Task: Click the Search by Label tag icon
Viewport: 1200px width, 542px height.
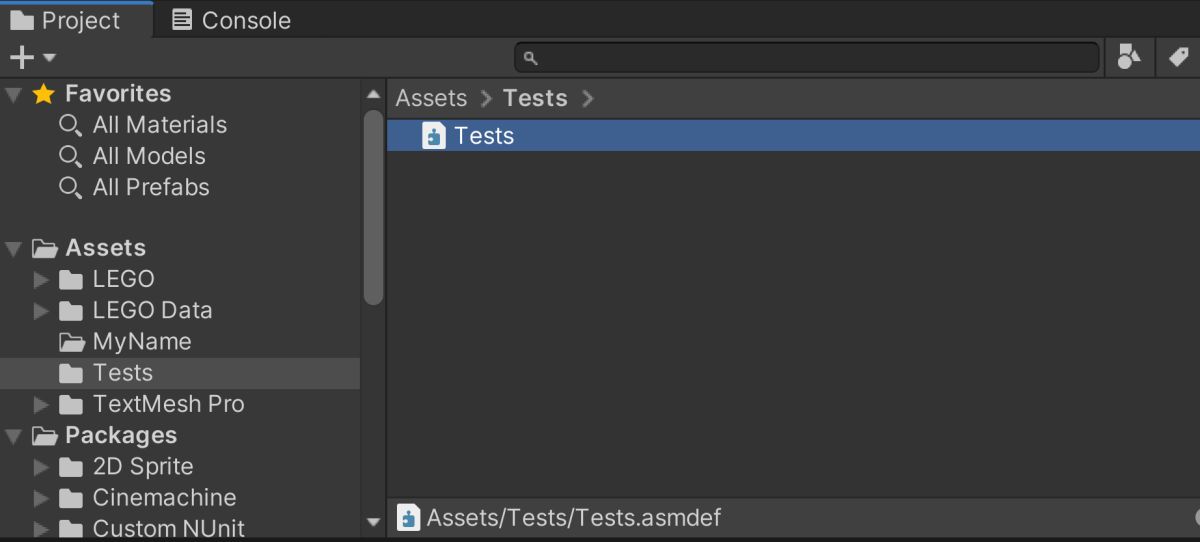Action: click(x=1178, y=58)
